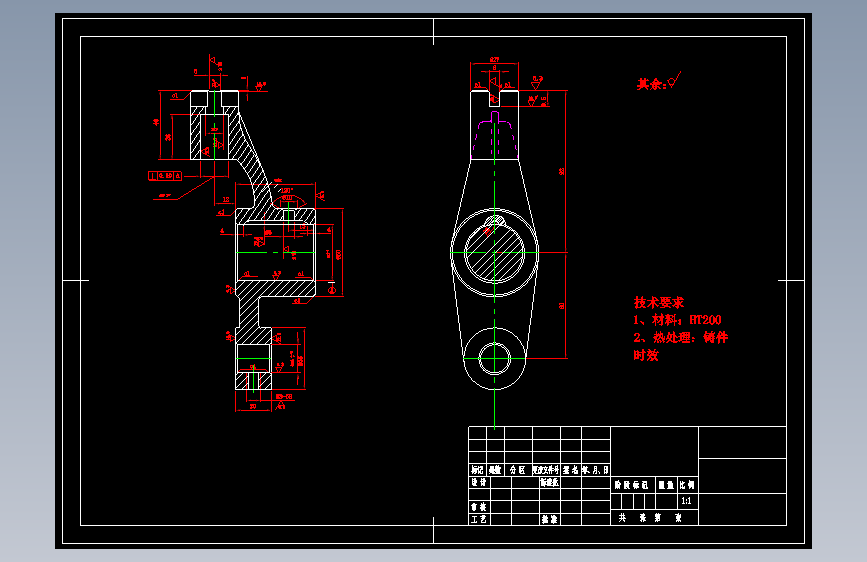
Task: Click the '工艺' title block cell
Action: [x=479, y=519]
